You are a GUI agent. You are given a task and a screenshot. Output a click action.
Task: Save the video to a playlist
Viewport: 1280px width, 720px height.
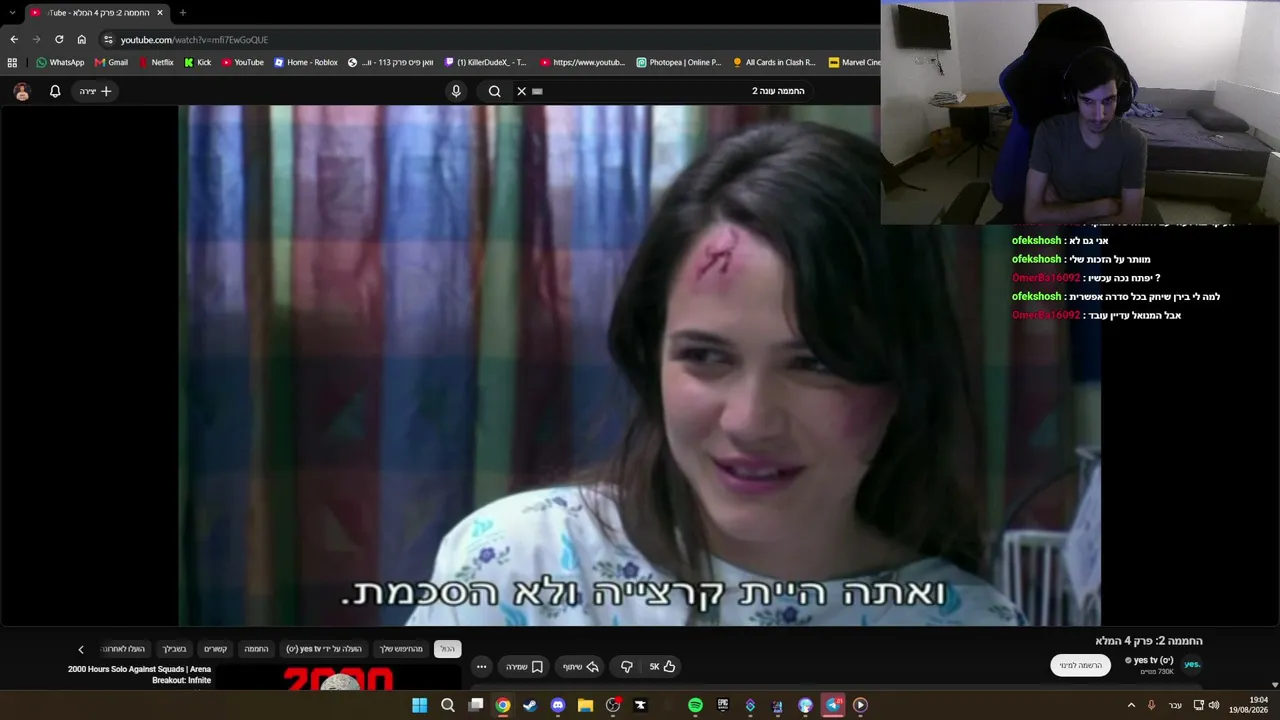pyautogui.click(x=524, y=667)
